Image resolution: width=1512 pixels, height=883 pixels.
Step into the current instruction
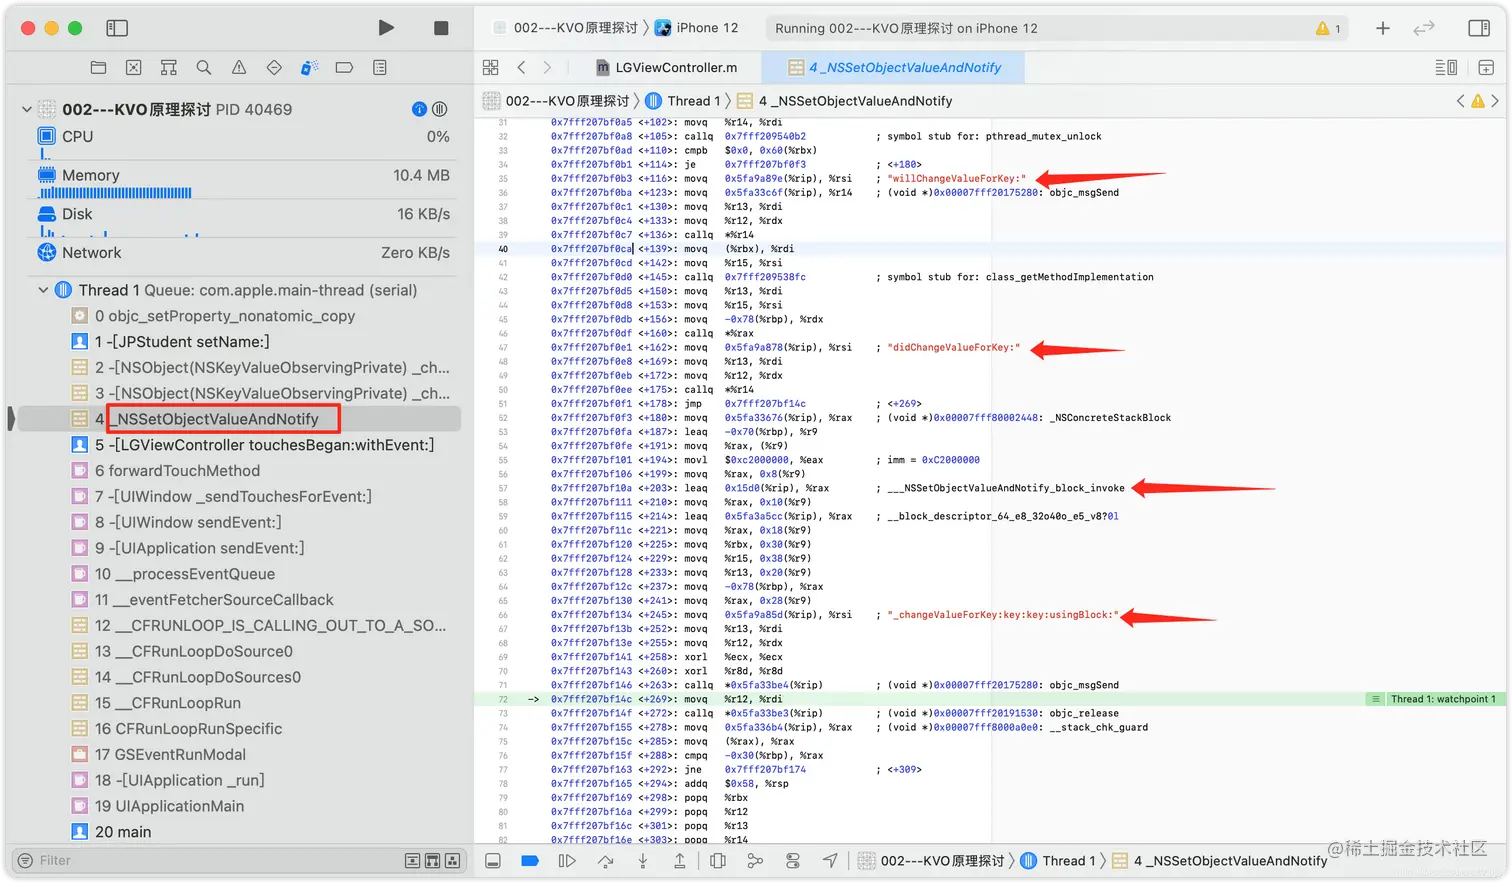coord(643,861)
